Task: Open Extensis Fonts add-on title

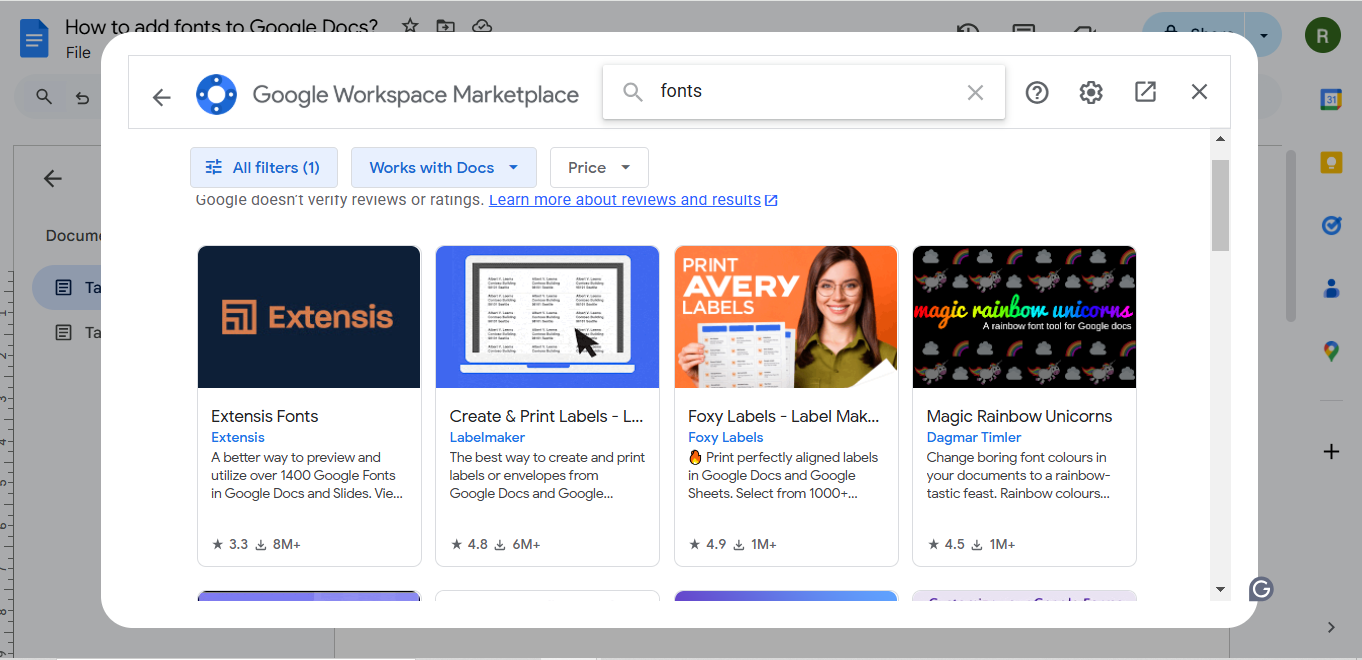Action: coord(265,416)
